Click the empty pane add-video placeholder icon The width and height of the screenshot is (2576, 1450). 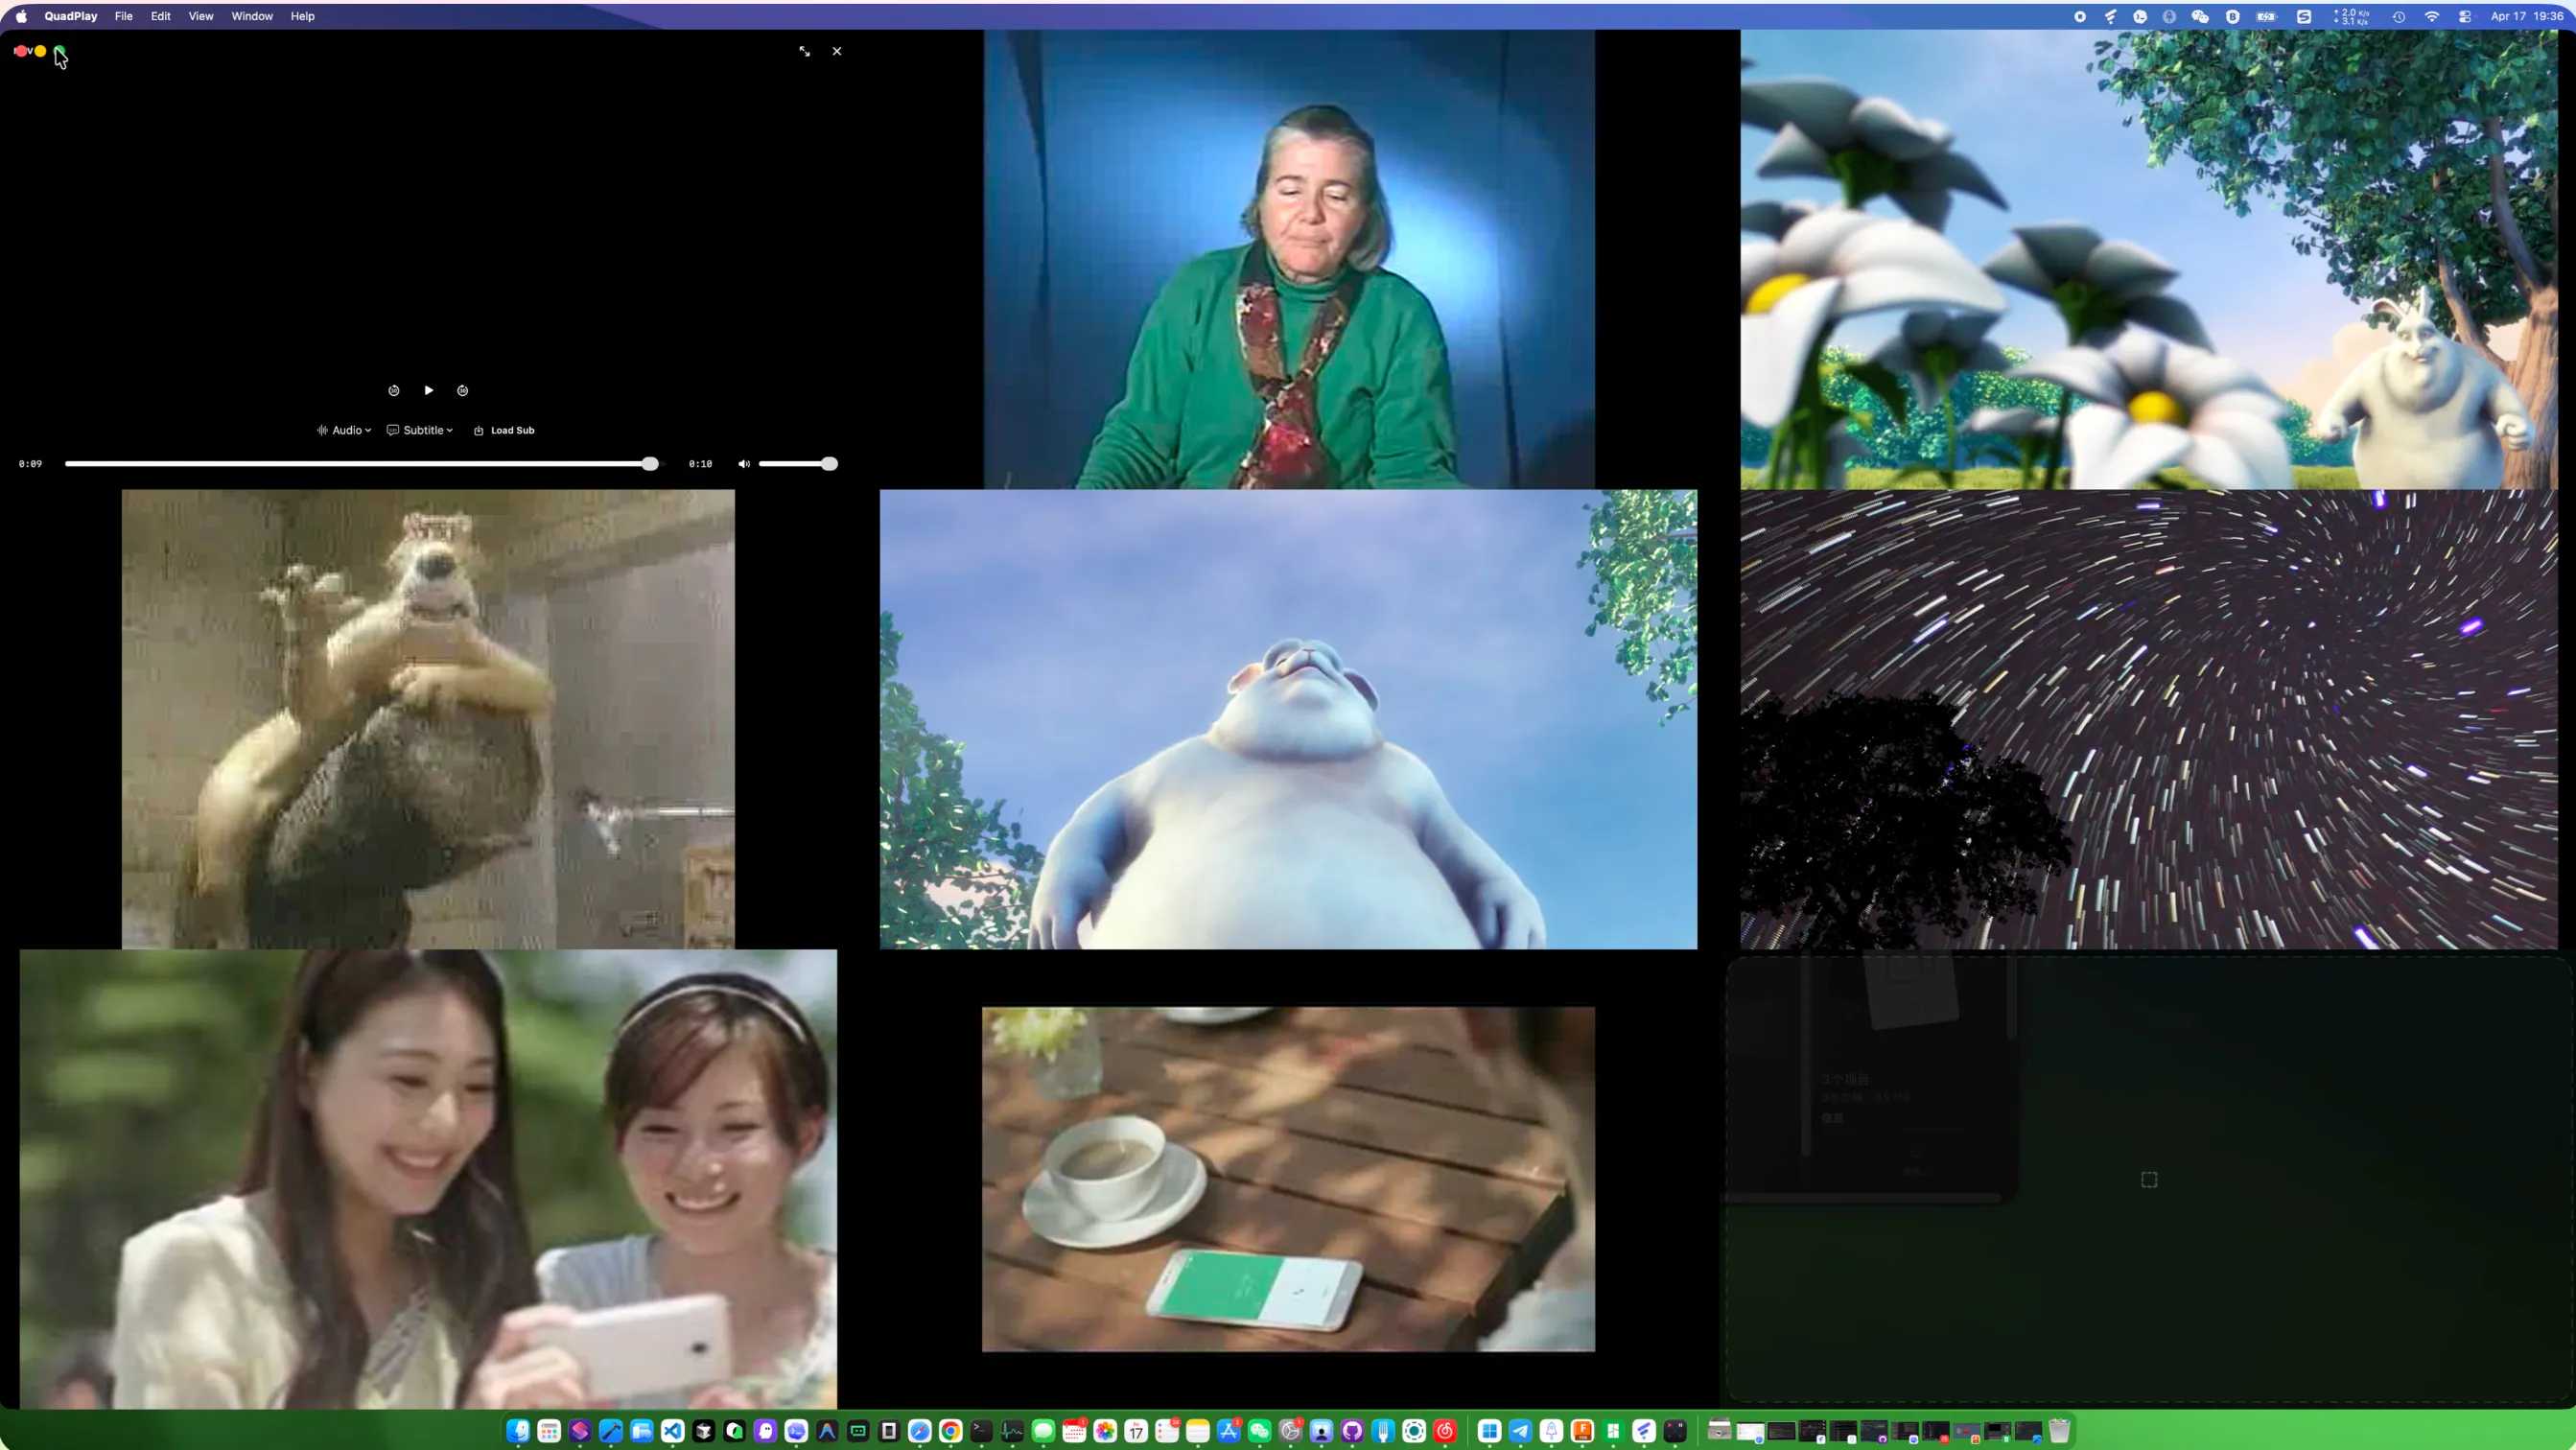point(2149,1180)
